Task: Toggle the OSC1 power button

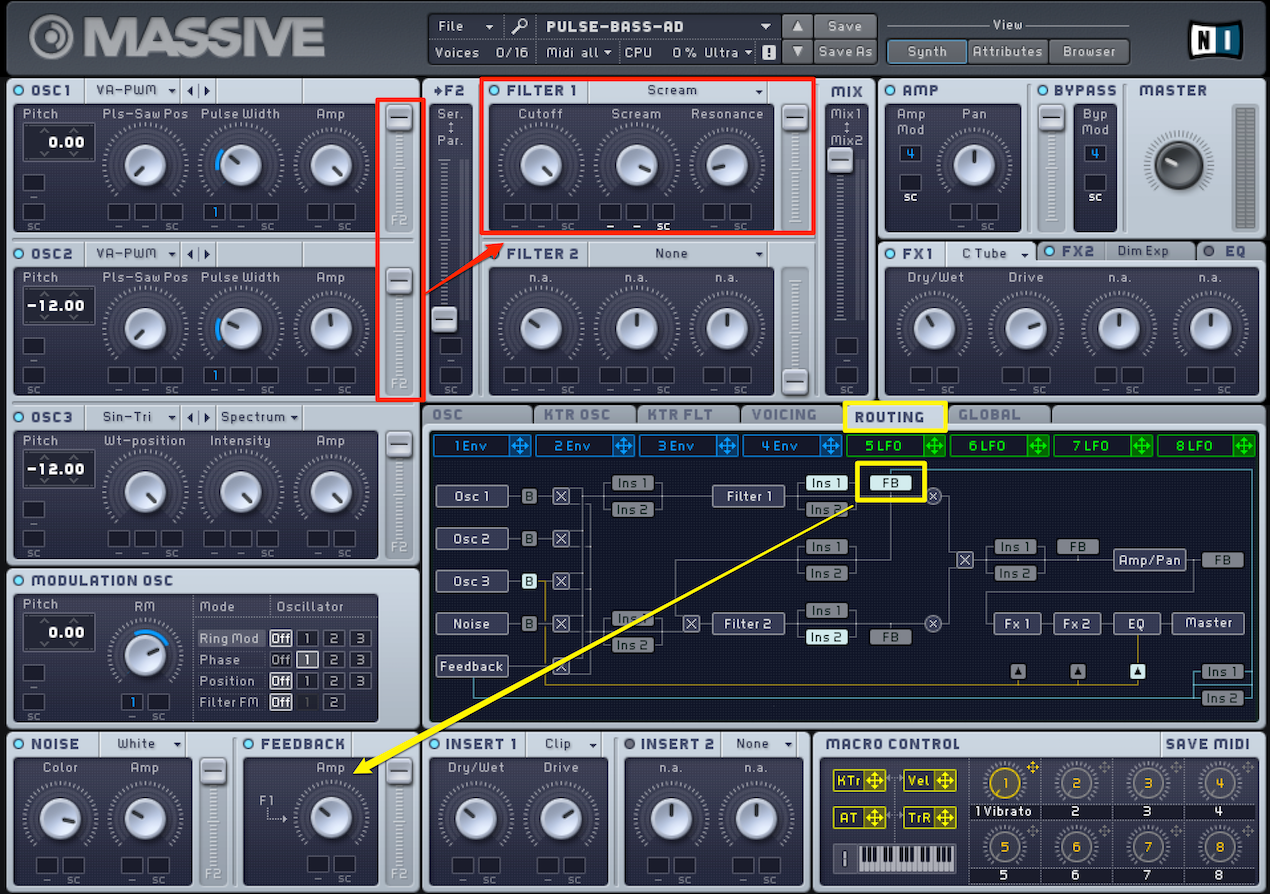Action: [19, 91]
